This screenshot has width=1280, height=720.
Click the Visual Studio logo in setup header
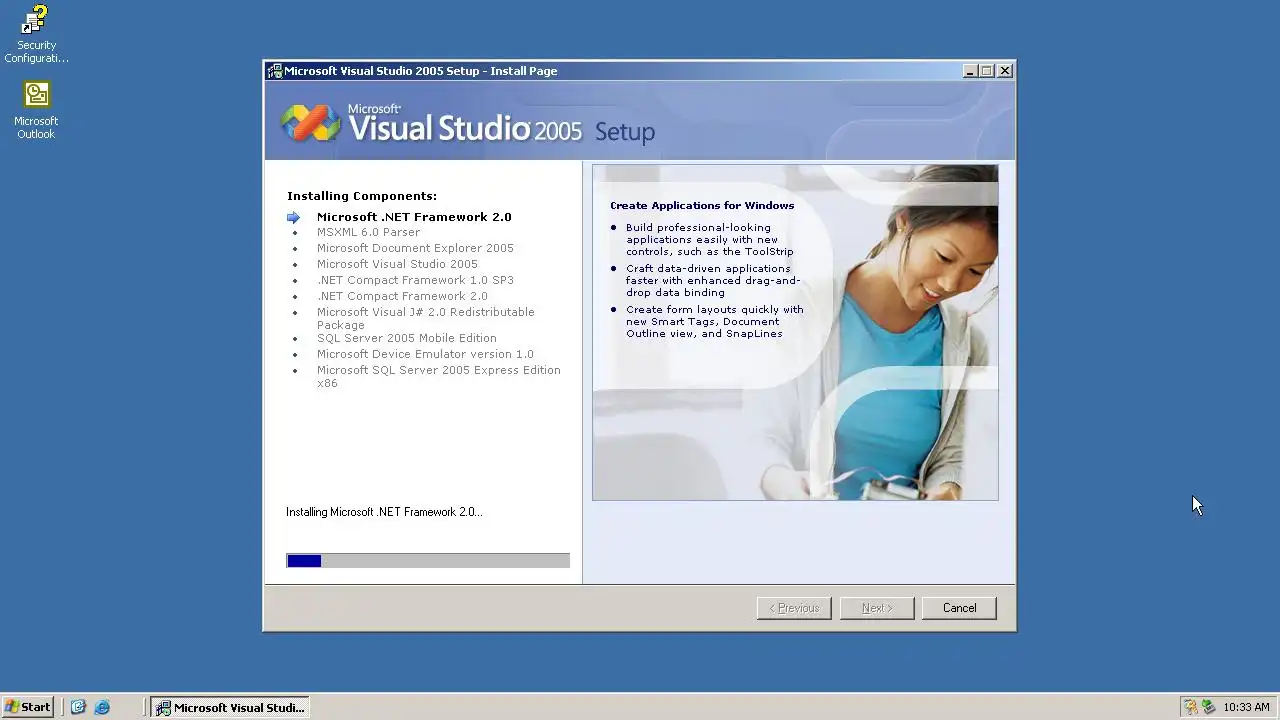[x=310, y=123]
